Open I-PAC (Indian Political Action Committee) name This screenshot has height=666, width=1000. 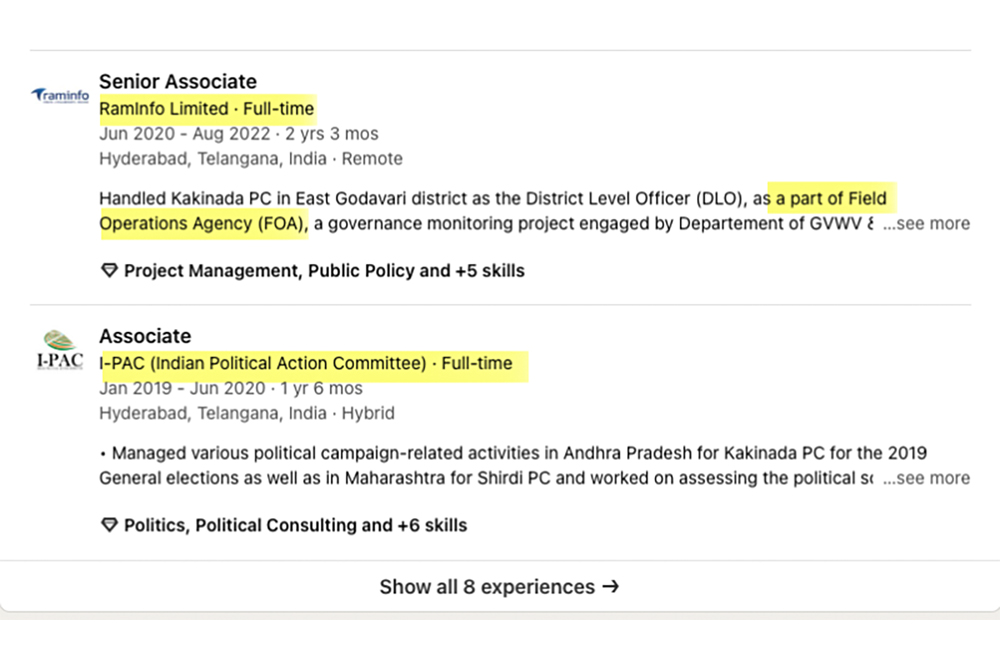tap(263, 363)
